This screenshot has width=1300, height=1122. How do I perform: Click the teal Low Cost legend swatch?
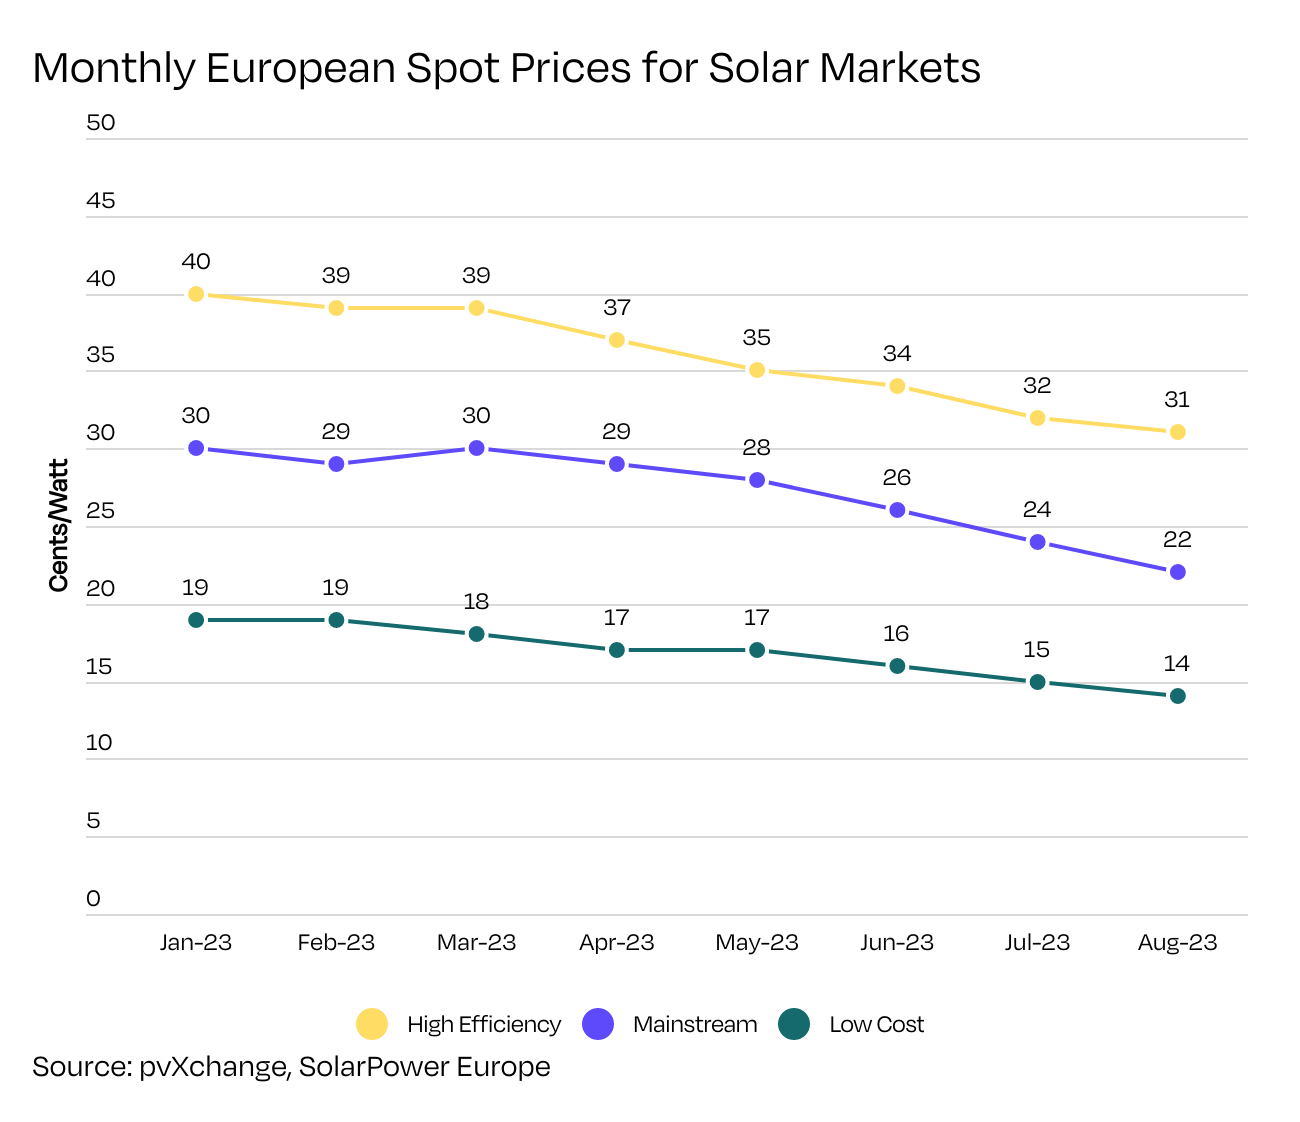pyautogui.click(x=794, y=1024)
